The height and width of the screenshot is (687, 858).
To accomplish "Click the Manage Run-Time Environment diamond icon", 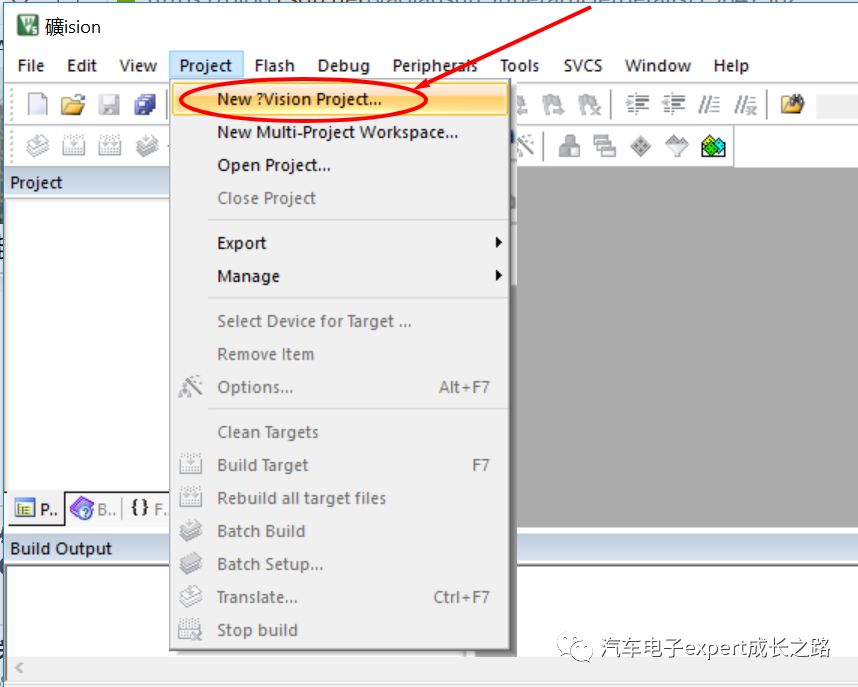I will [641, 146].
